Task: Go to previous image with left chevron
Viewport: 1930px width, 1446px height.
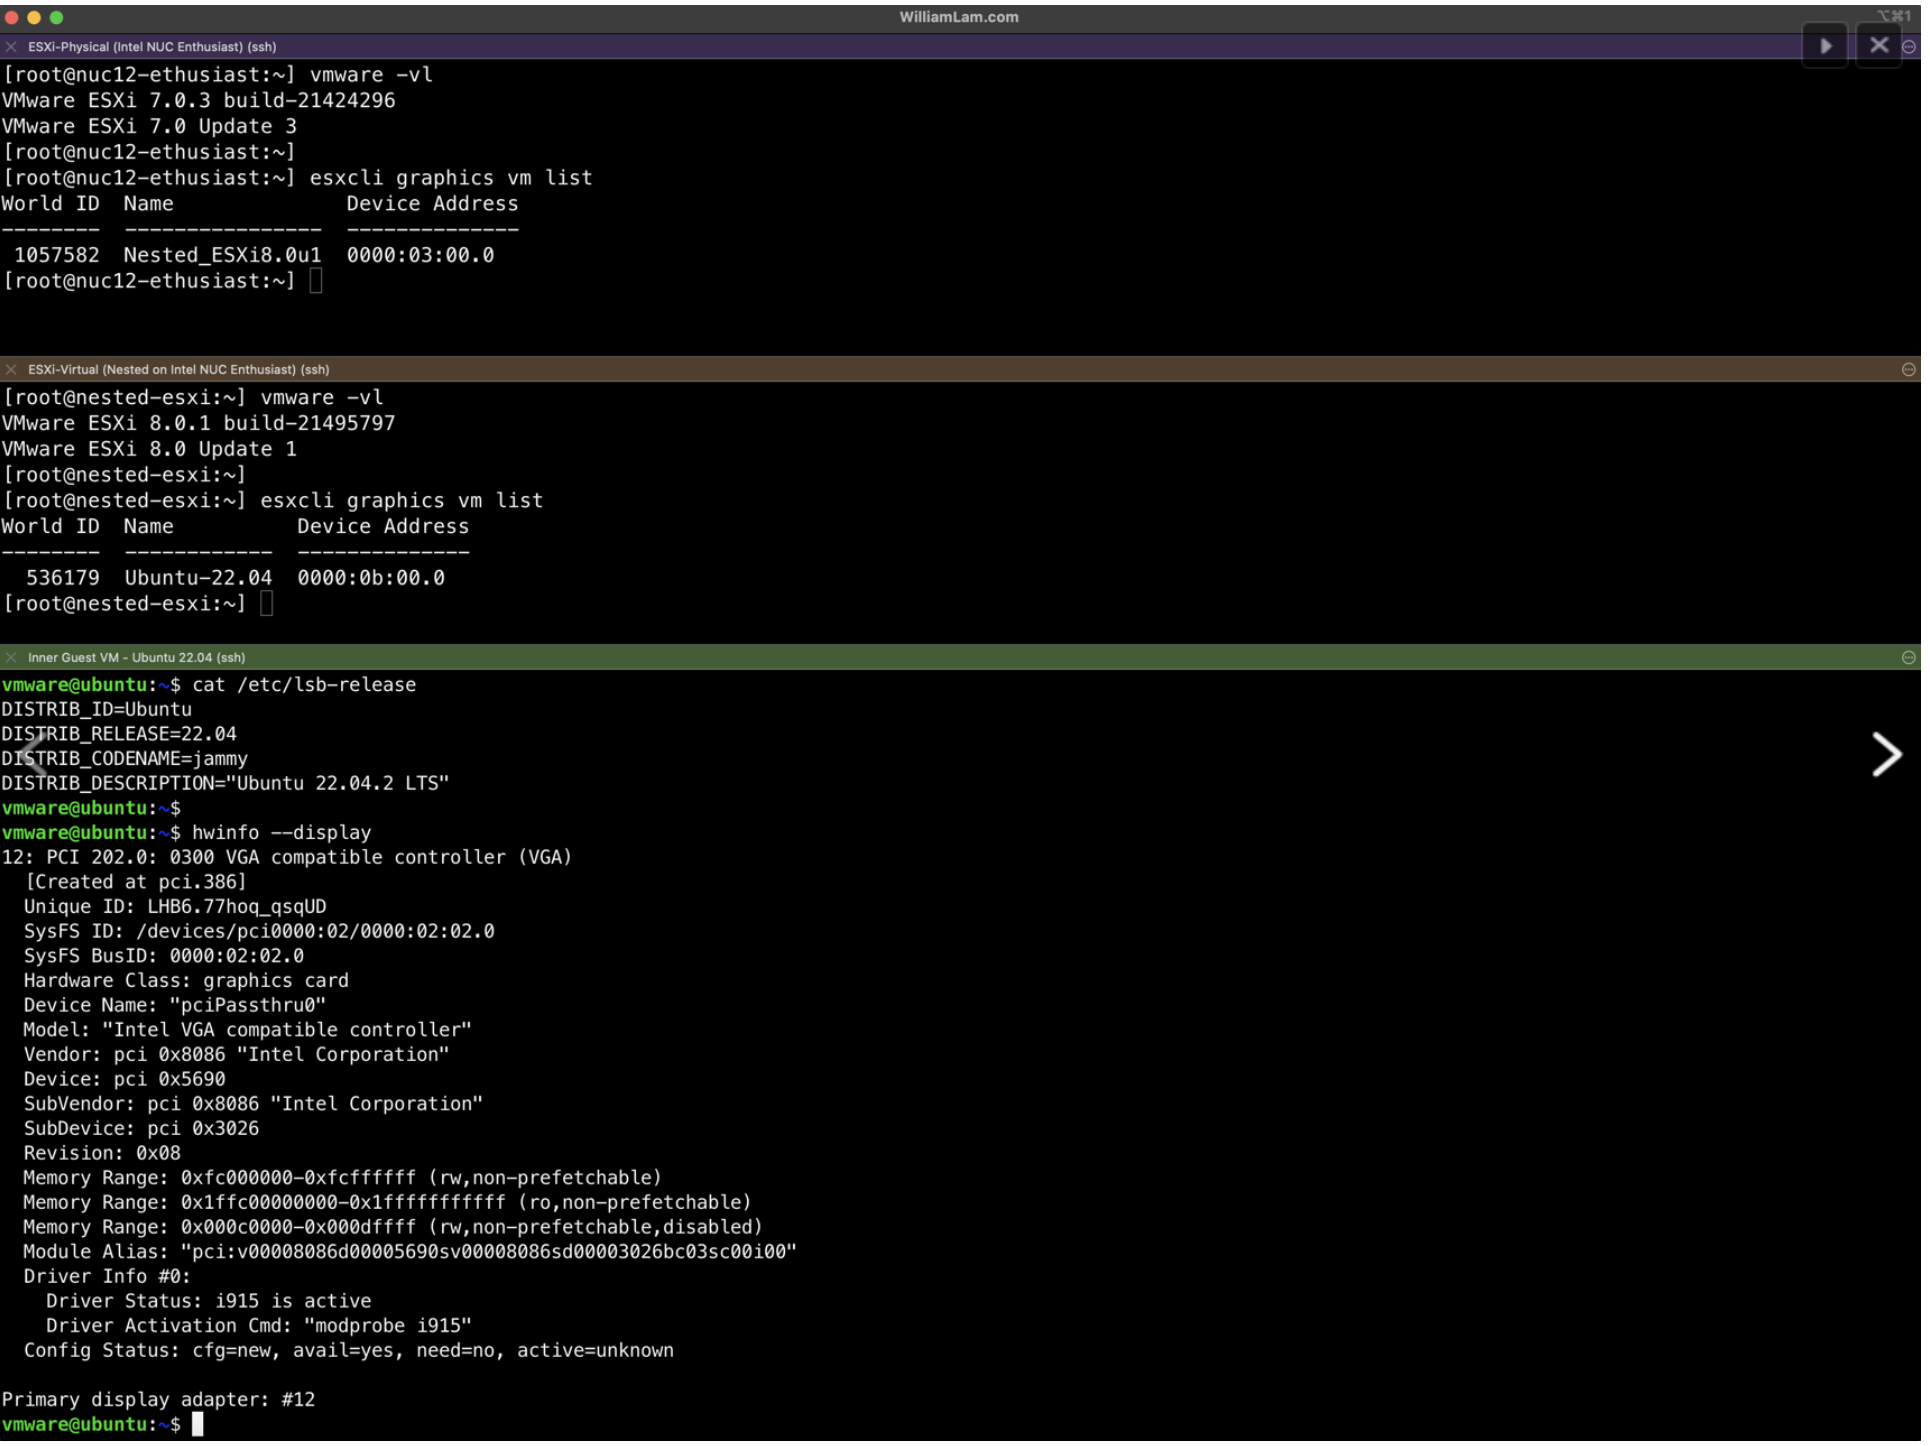Action: tap(32, 757)
